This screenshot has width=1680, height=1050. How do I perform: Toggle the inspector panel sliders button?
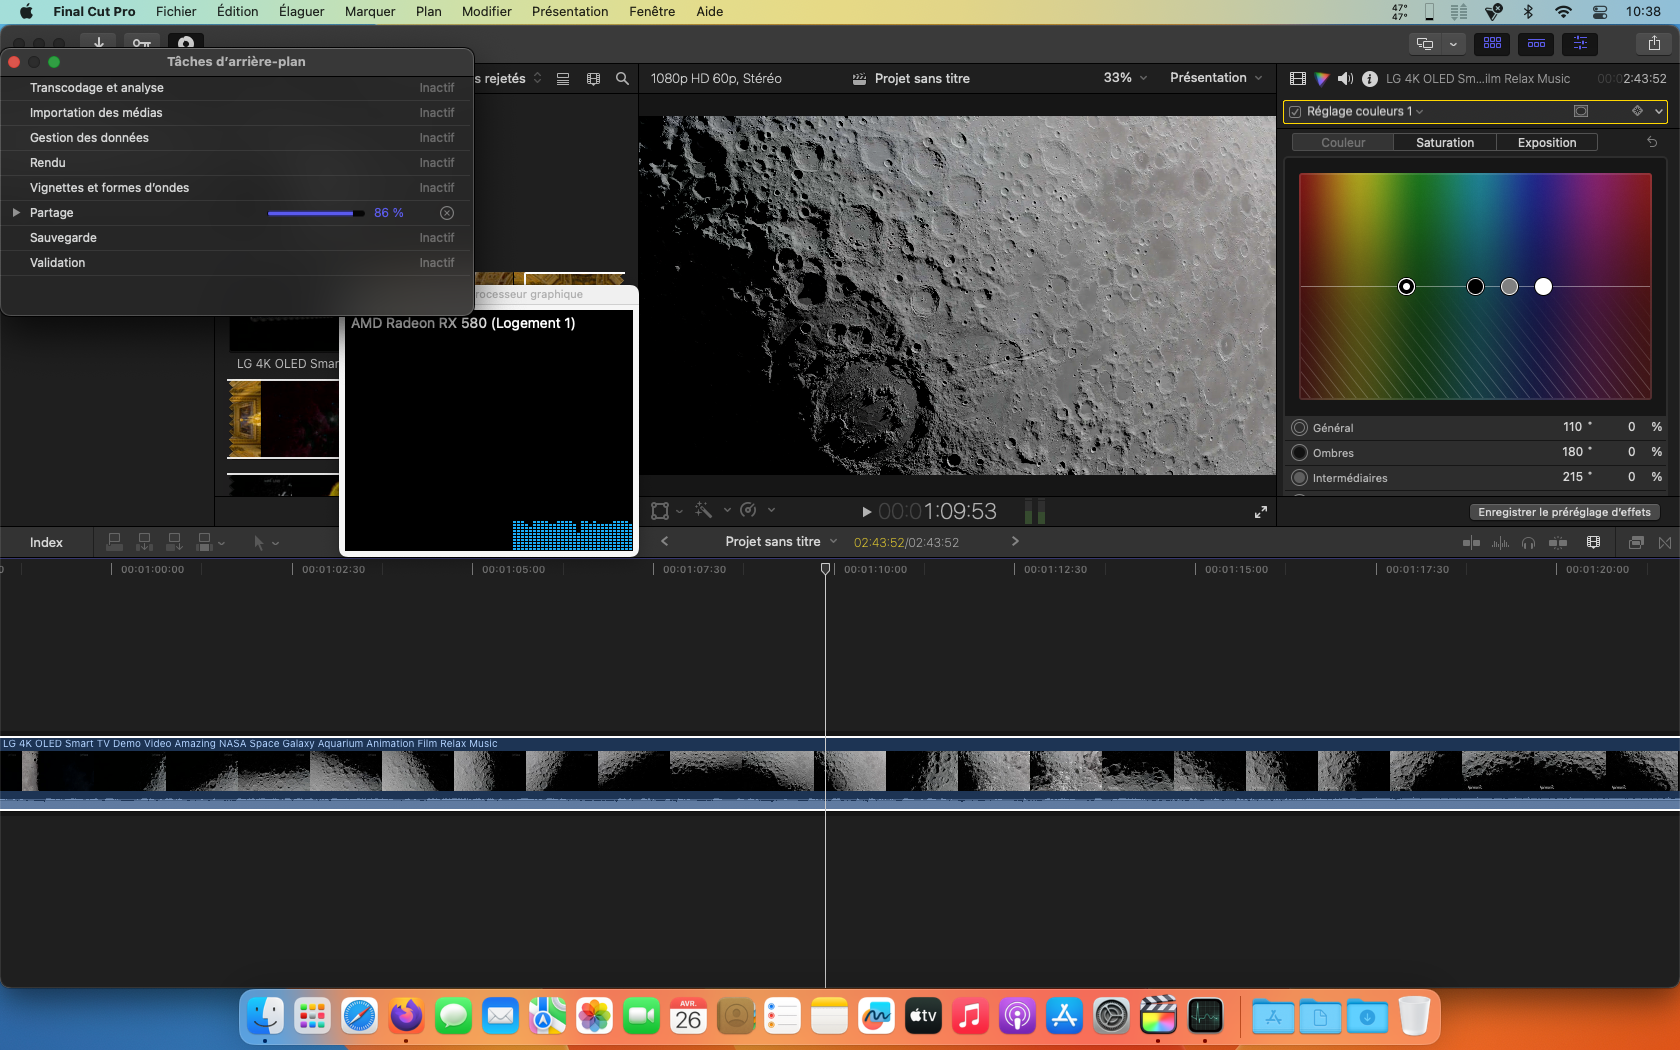pyautogui.click(x=1580, y=43)
